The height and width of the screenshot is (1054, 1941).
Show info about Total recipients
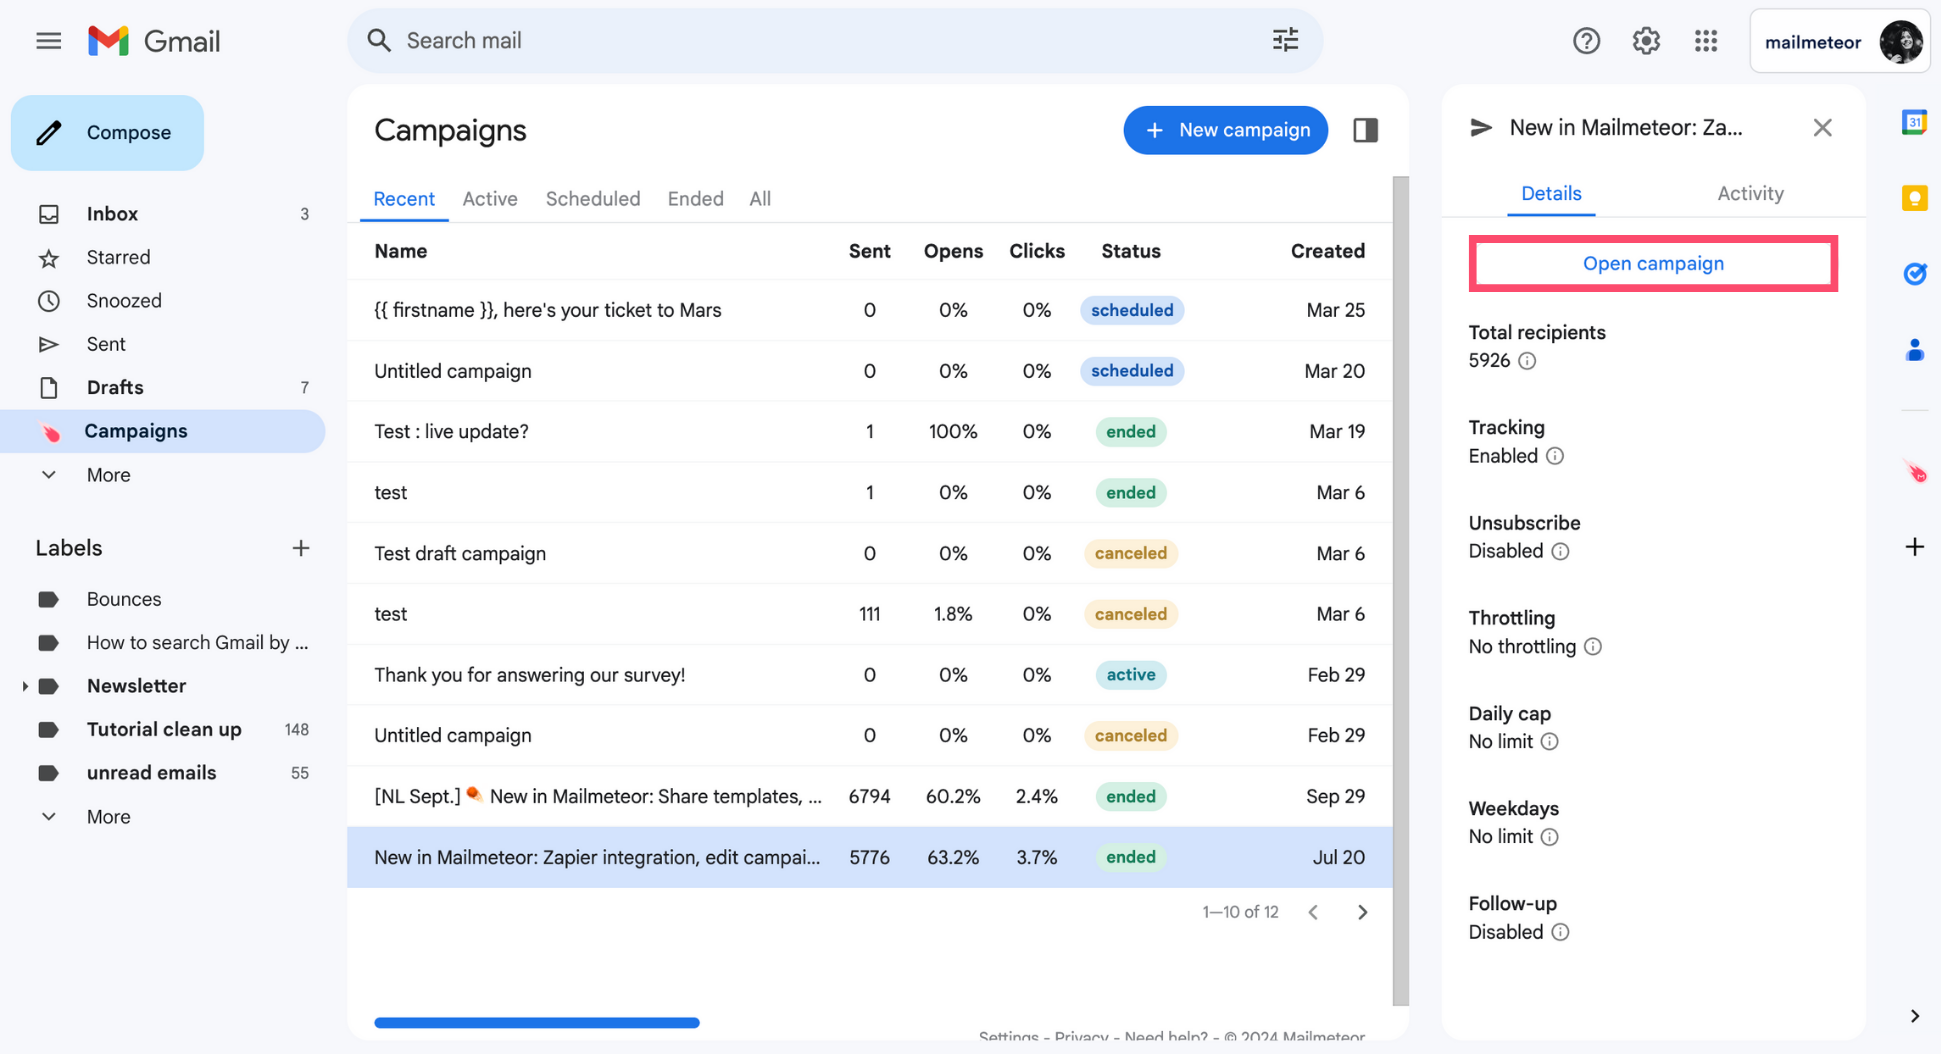click(x=1527, y=361)
